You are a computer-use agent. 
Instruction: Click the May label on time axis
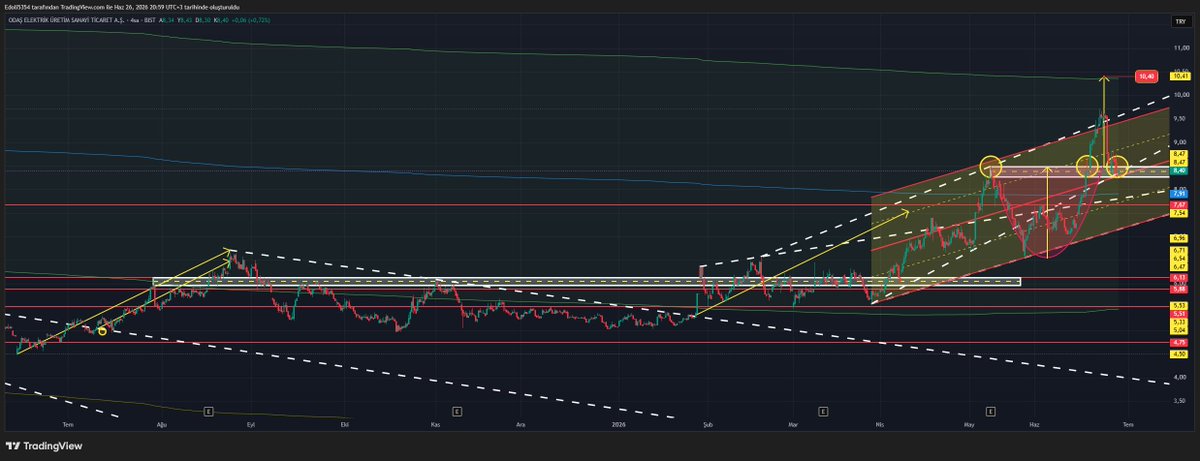click(x=969, y=424)
